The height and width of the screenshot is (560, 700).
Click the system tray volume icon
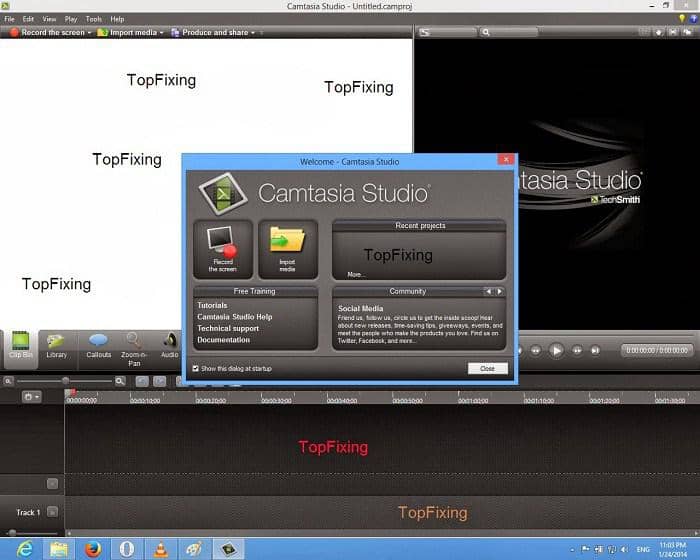pyautogui.click(x=625, y=549)
